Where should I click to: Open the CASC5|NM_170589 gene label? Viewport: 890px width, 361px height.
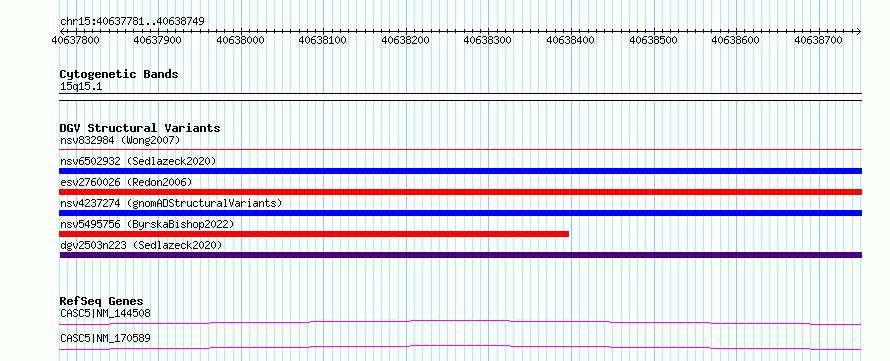click(105, 338)
